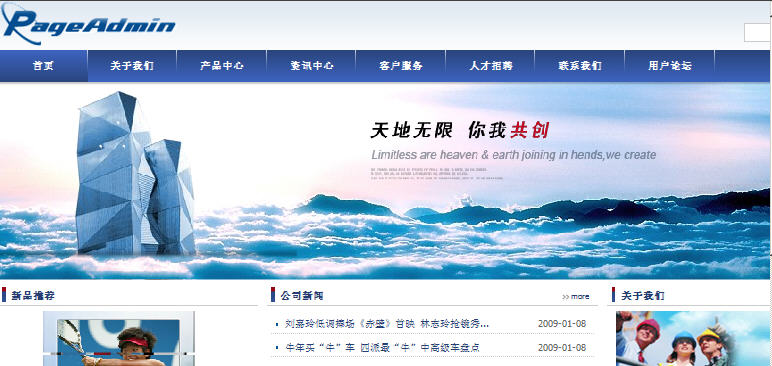This screenshot has height=366, width=772.
Task: Click the tennis player product thumbnail
Action: (119, 339)
